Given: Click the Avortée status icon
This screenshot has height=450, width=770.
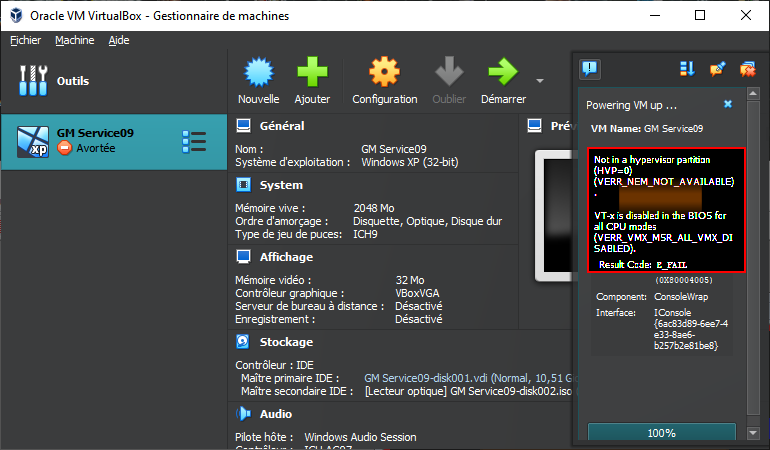Looking at the screenshot, I should click(x=64, y=148).
